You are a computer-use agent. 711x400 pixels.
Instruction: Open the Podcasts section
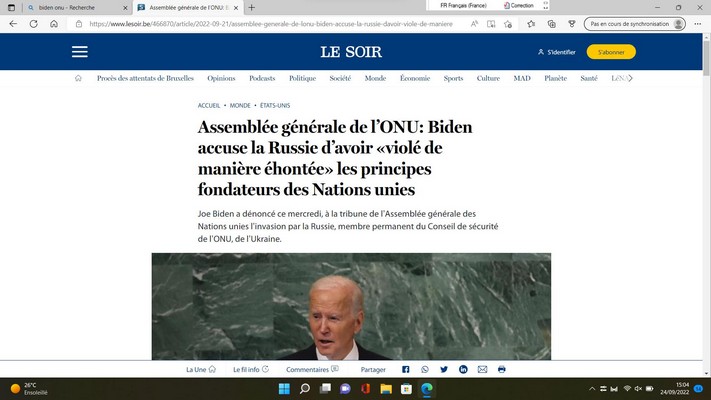click(262, 78)
